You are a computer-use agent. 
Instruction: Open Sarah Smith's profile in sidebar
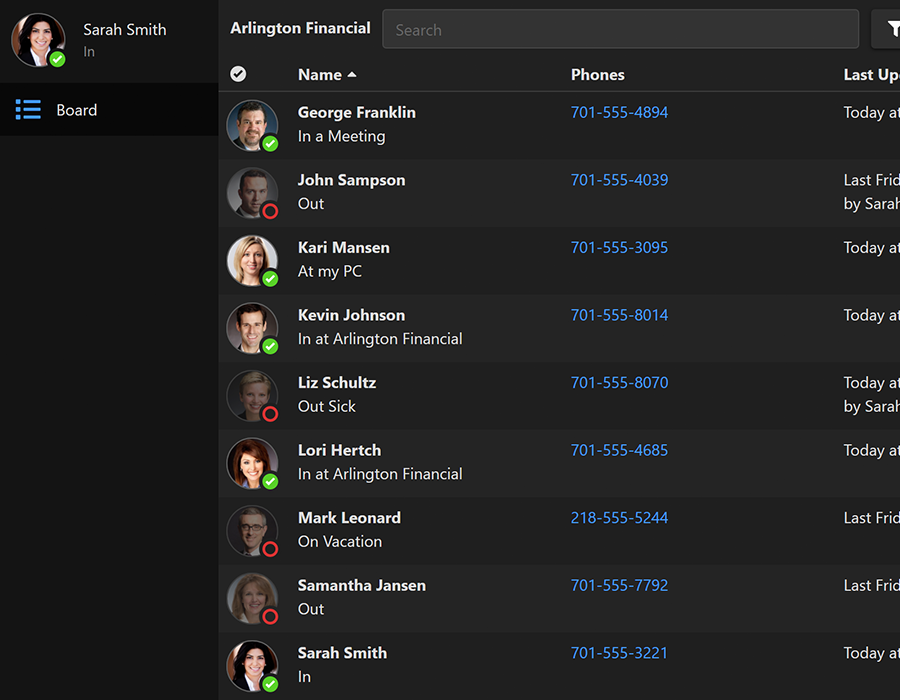124,30
